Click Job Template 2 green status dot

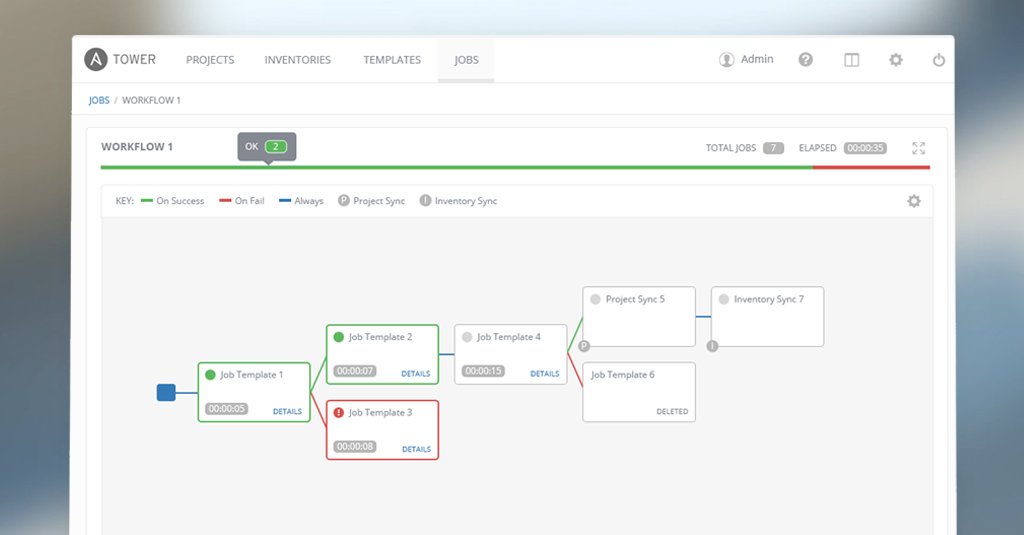point(338,337)
